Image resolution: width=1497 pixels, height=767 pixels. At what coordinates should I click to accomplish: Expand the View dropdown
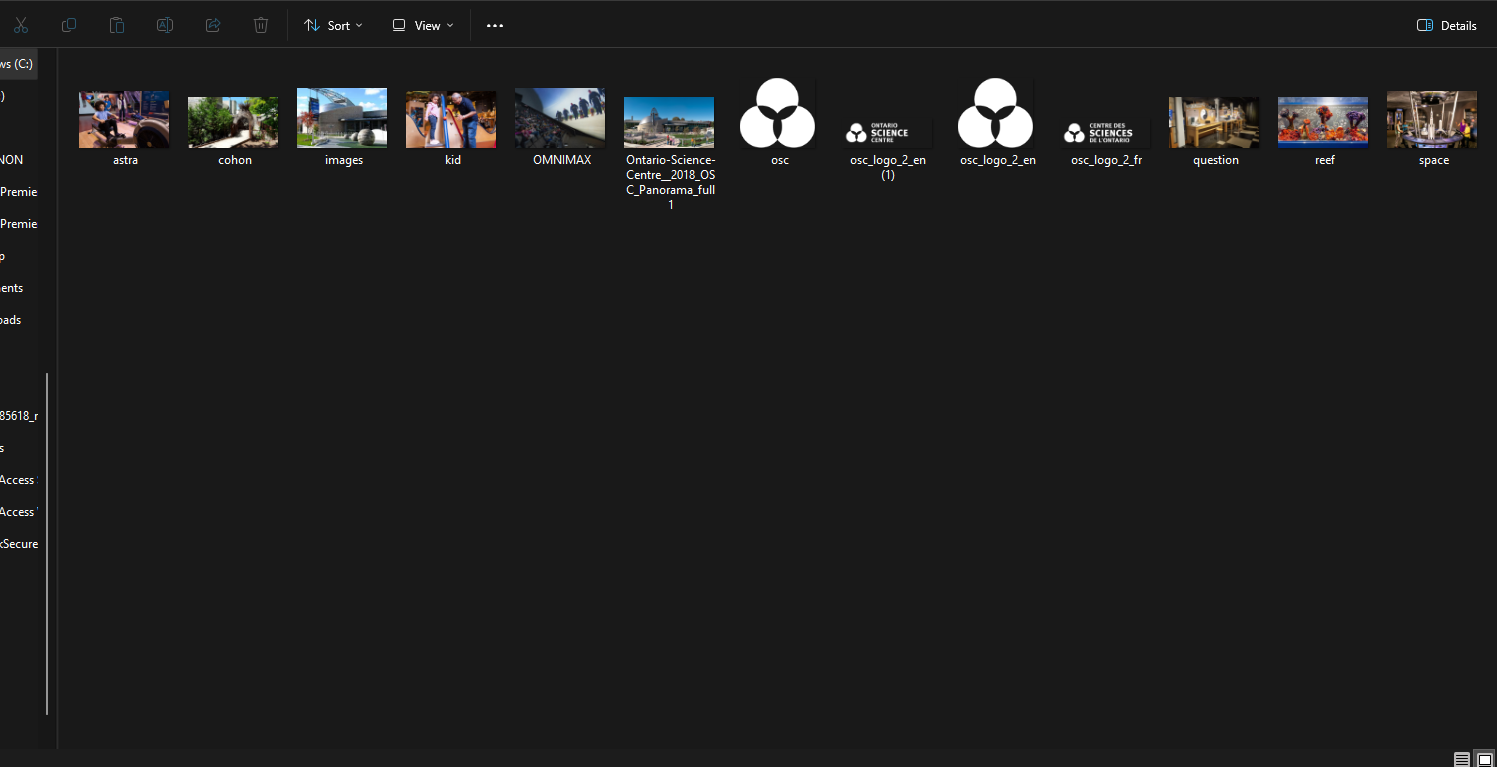click(x=423, y=25)
